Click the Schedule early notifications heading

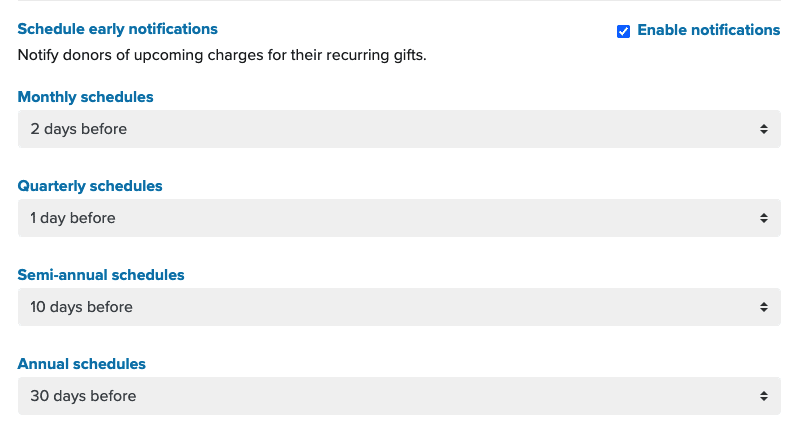118,29
